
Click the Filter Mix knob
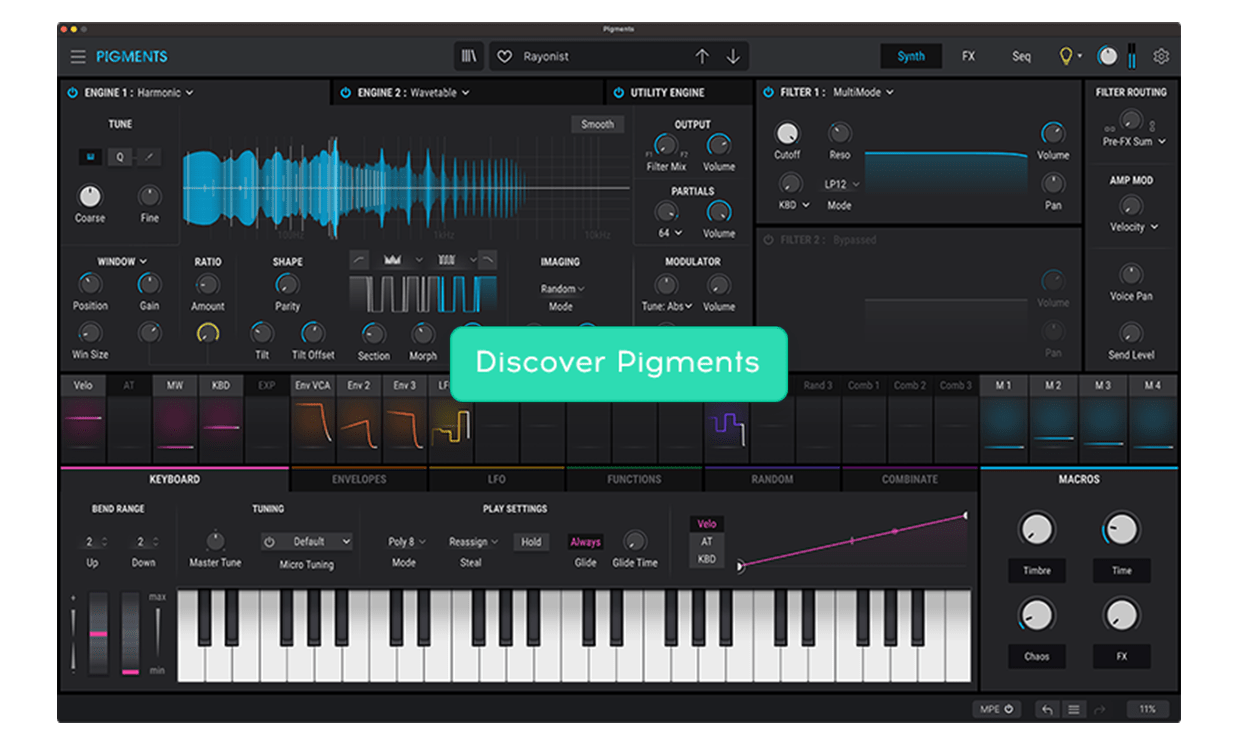666,145
